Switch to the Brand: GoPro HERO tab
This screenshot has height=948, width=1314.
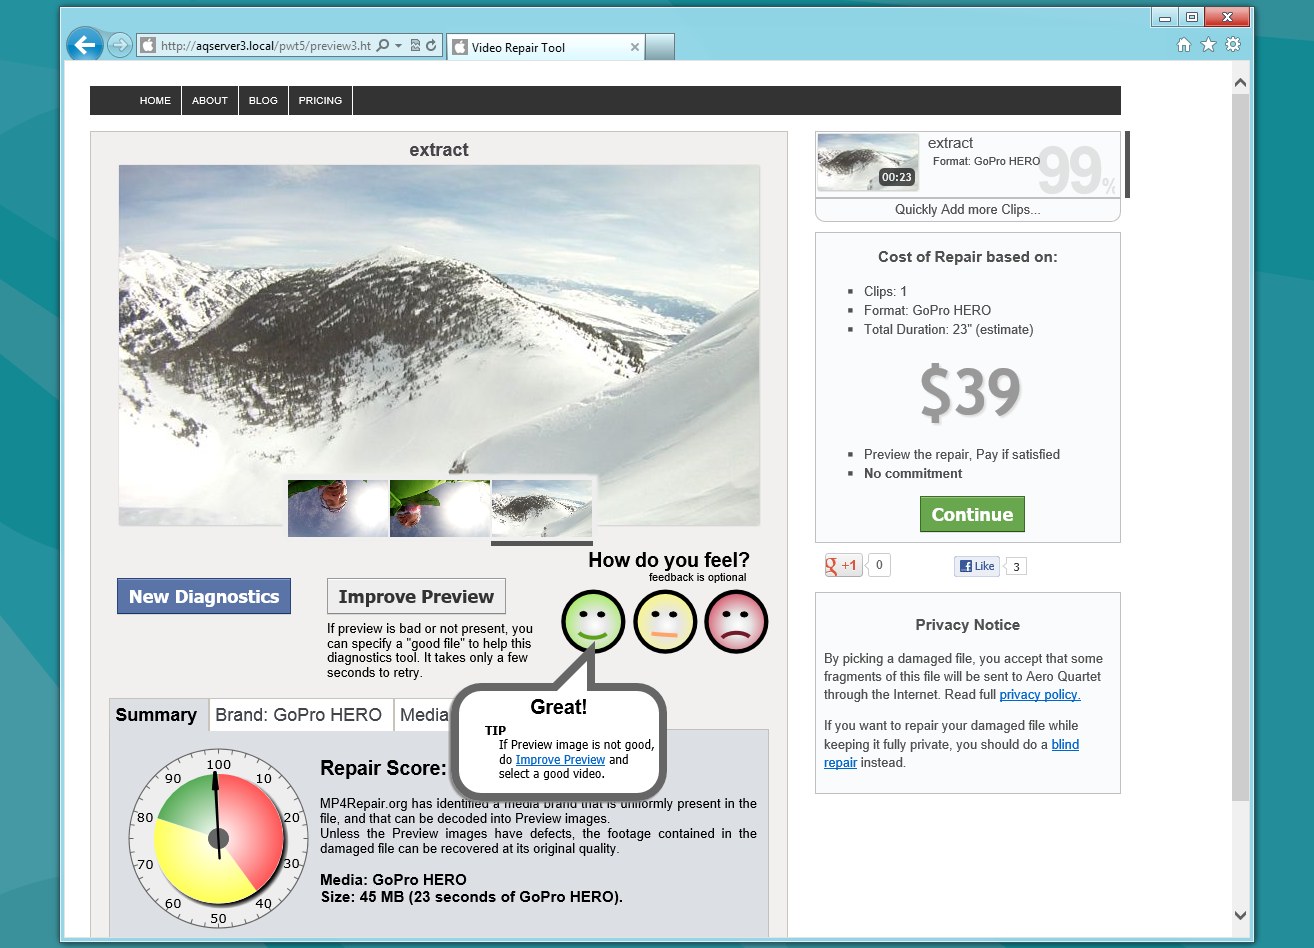click(299, 715)
